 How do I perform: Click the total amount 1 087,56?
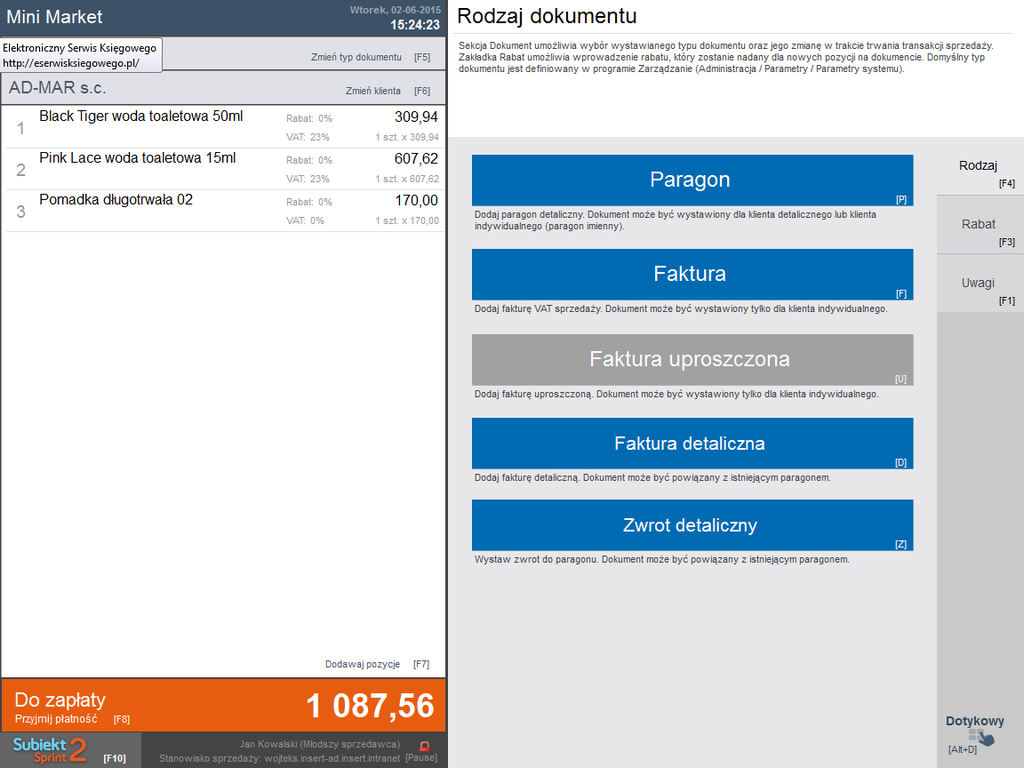pyautogui.click(x=370, y=706)
